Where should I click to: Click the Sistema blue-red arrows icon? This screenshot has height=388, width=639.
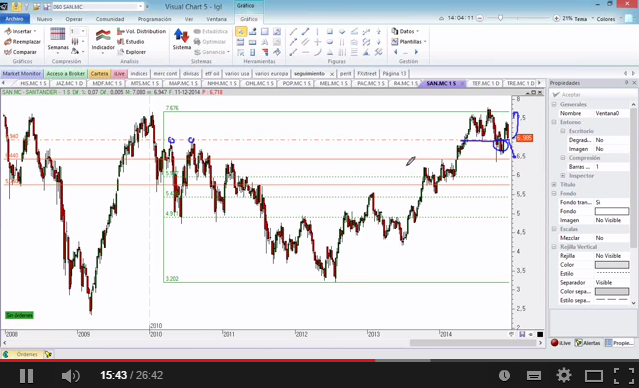(181, 35)
